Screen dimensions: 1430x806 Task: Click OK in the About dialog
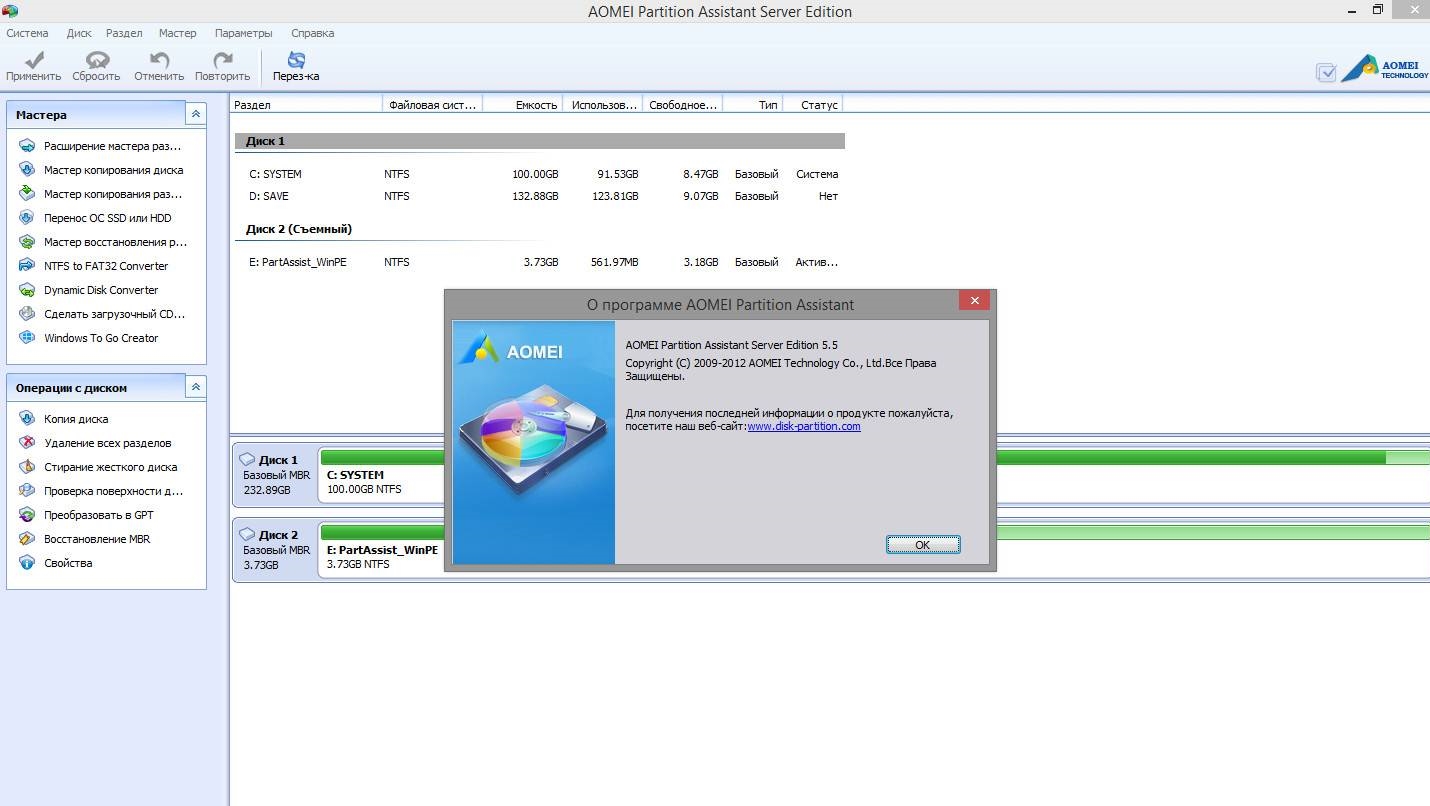pyautogui.click(x=922, y=545)
